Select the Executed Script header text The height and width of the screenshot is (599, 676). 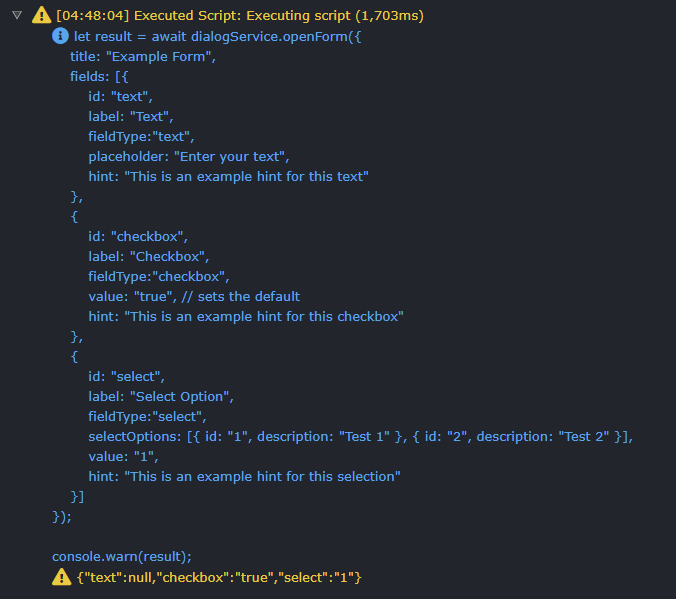pos(240,16)
